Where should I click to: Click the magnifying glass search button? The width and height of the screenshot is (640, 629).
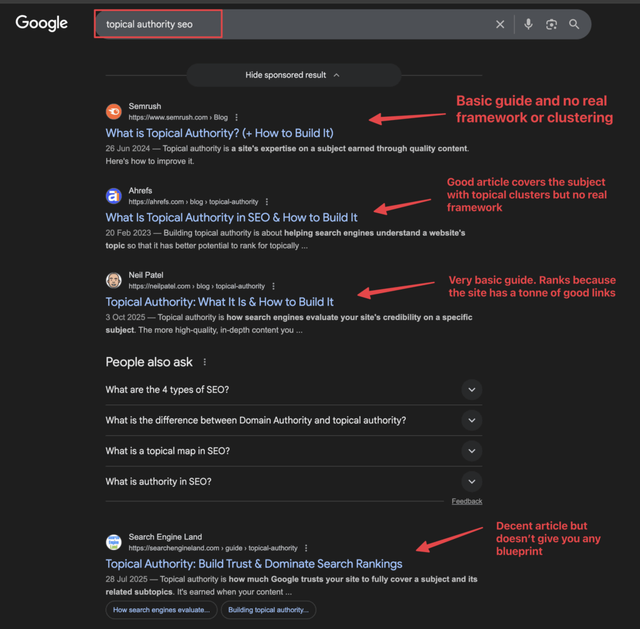(574, 24)
